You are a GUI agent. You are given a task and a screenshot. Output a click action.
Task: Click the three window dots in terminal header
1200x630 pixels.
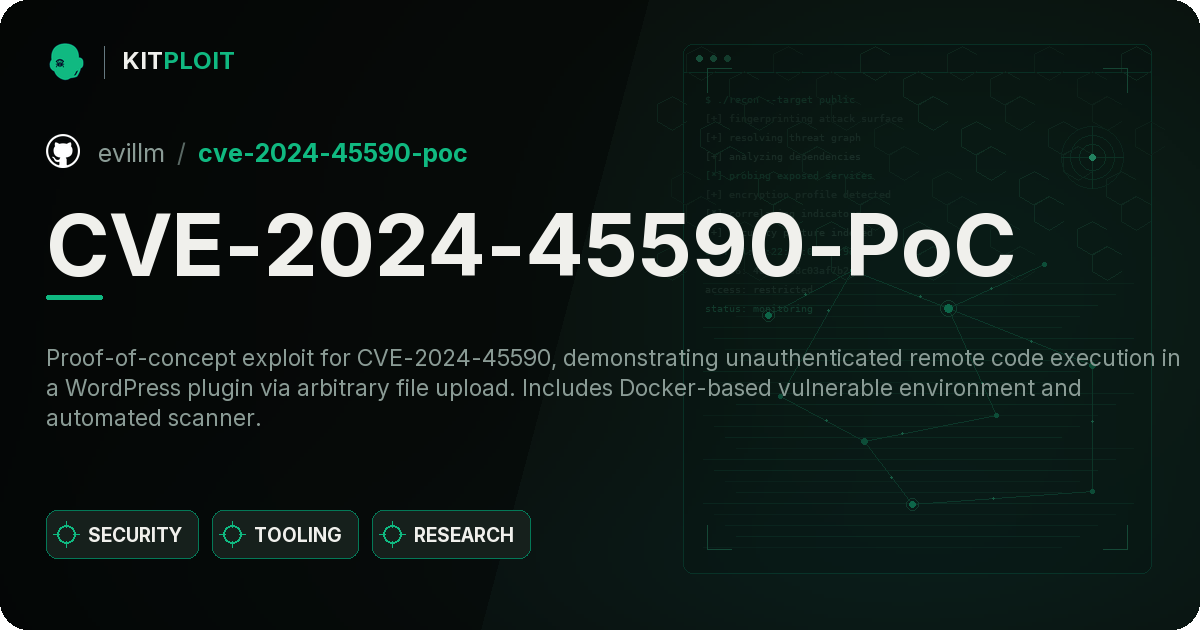pyautogui.click(x=713, y=59)
